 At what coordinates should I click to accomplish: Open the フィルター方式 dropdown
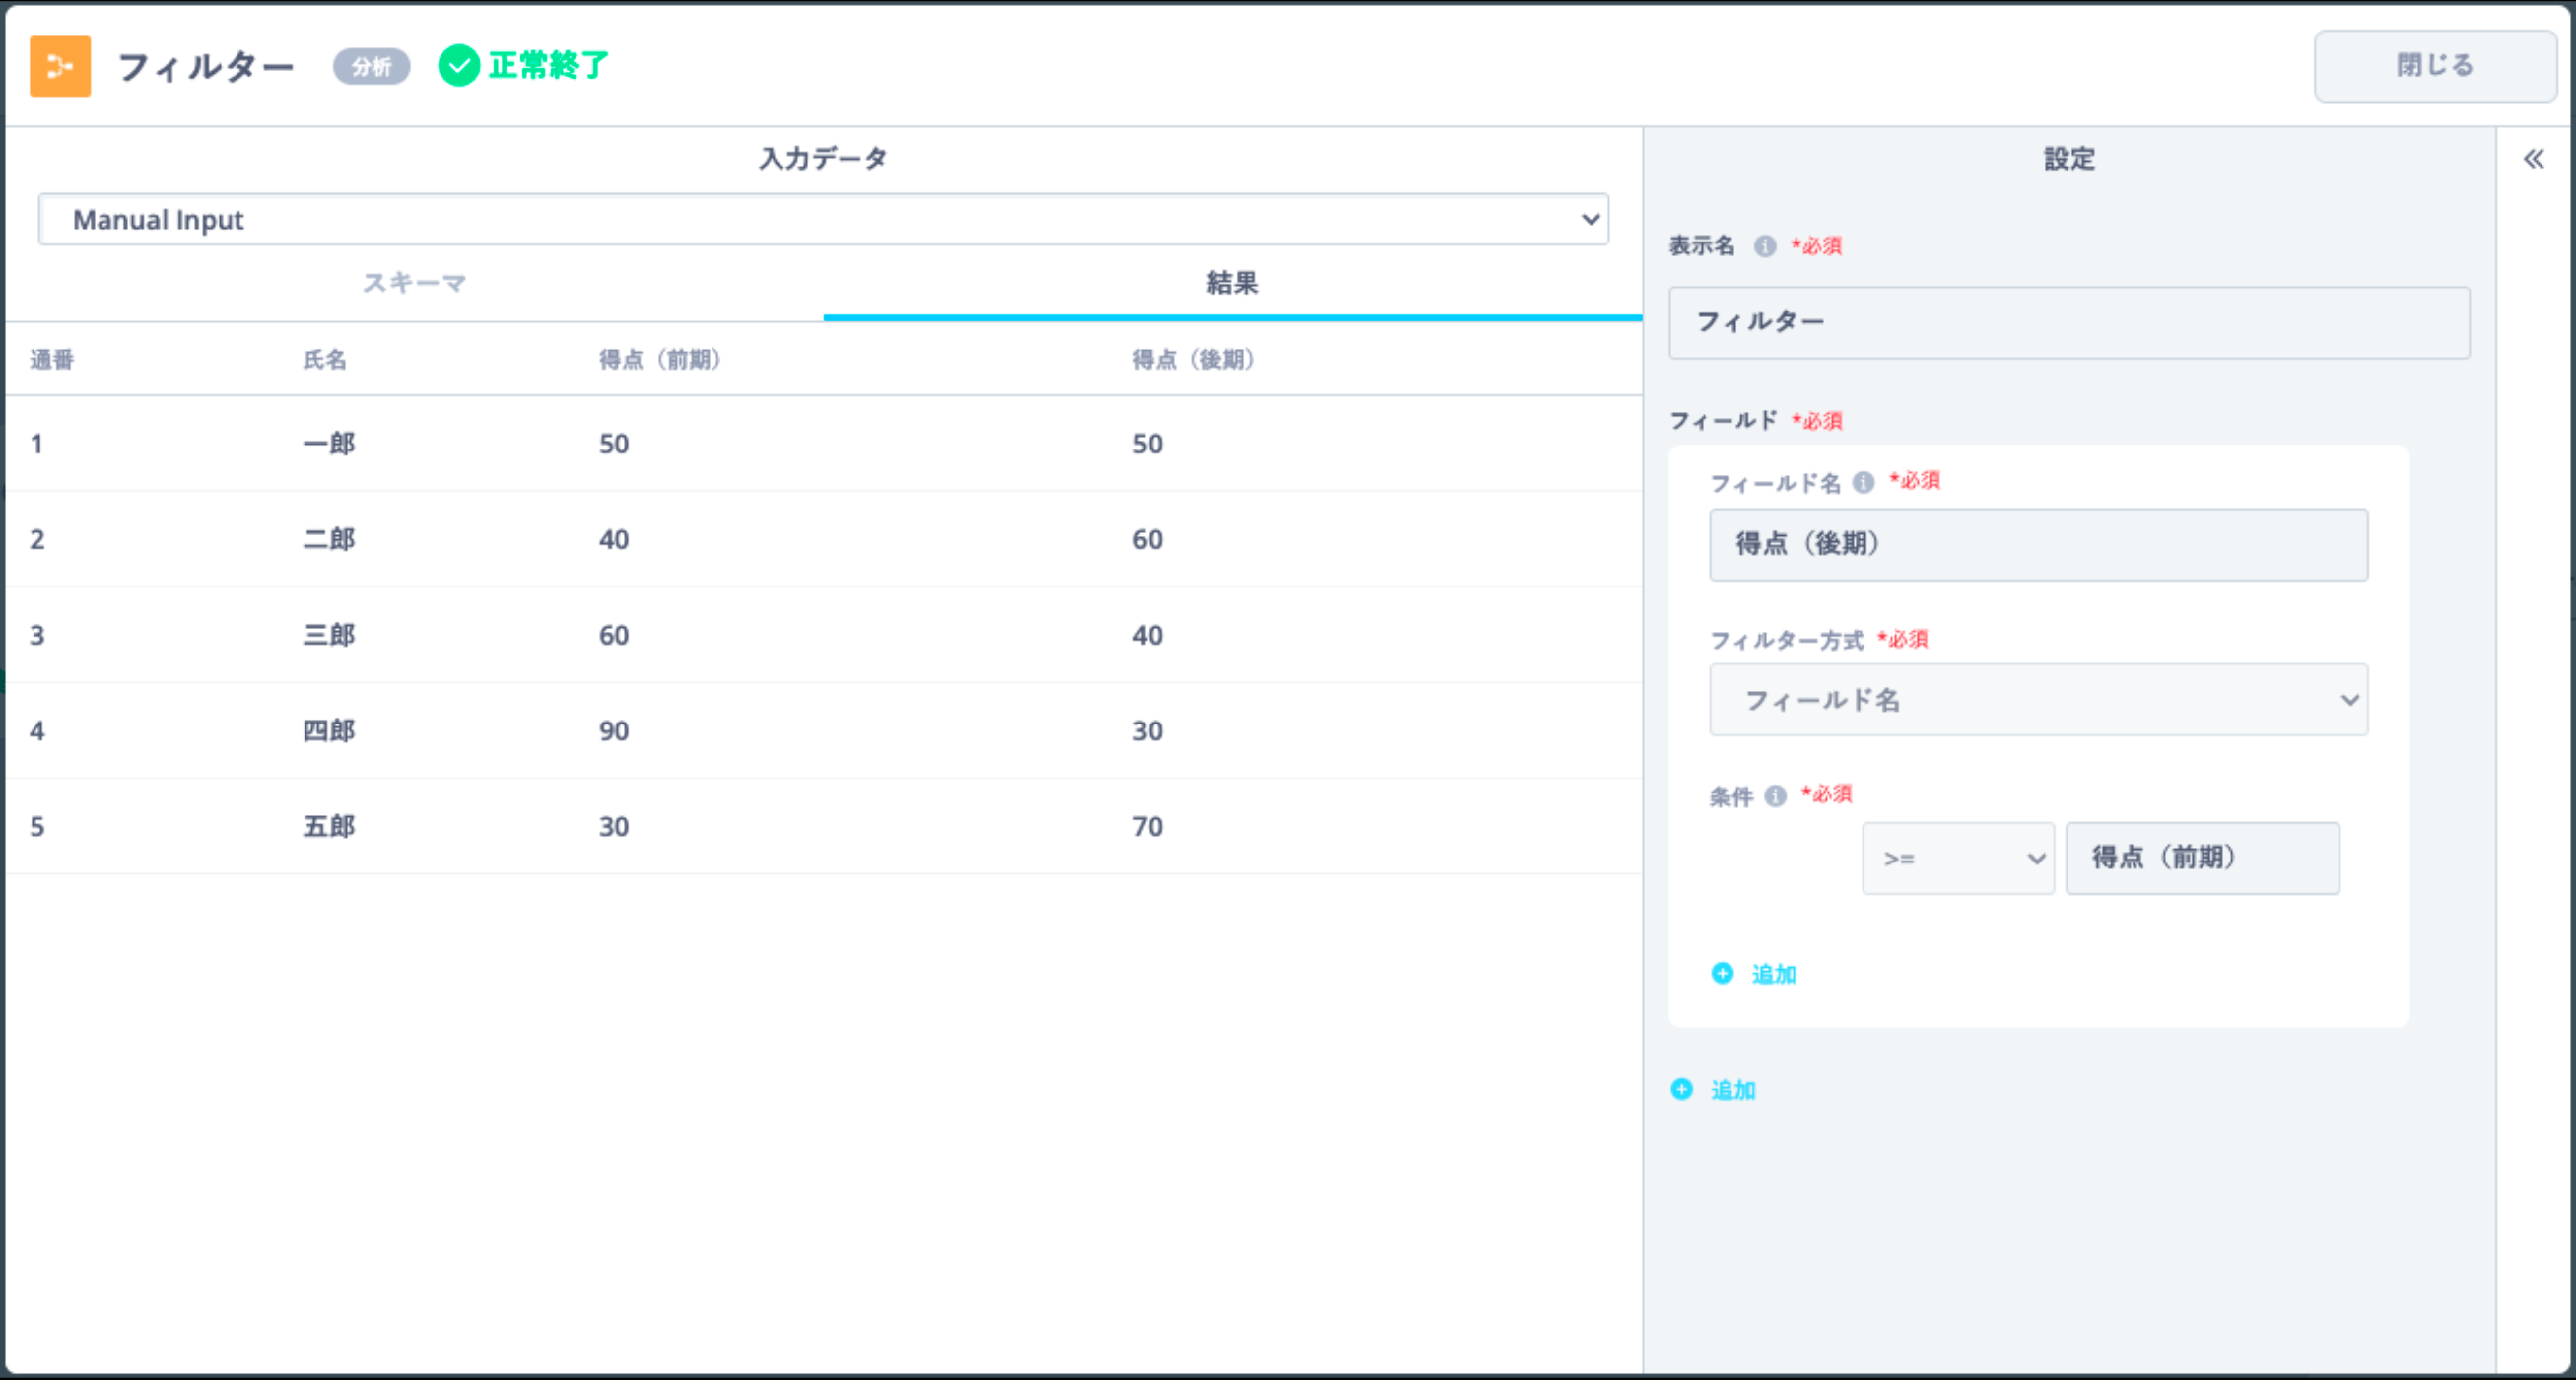(2038, 700)
